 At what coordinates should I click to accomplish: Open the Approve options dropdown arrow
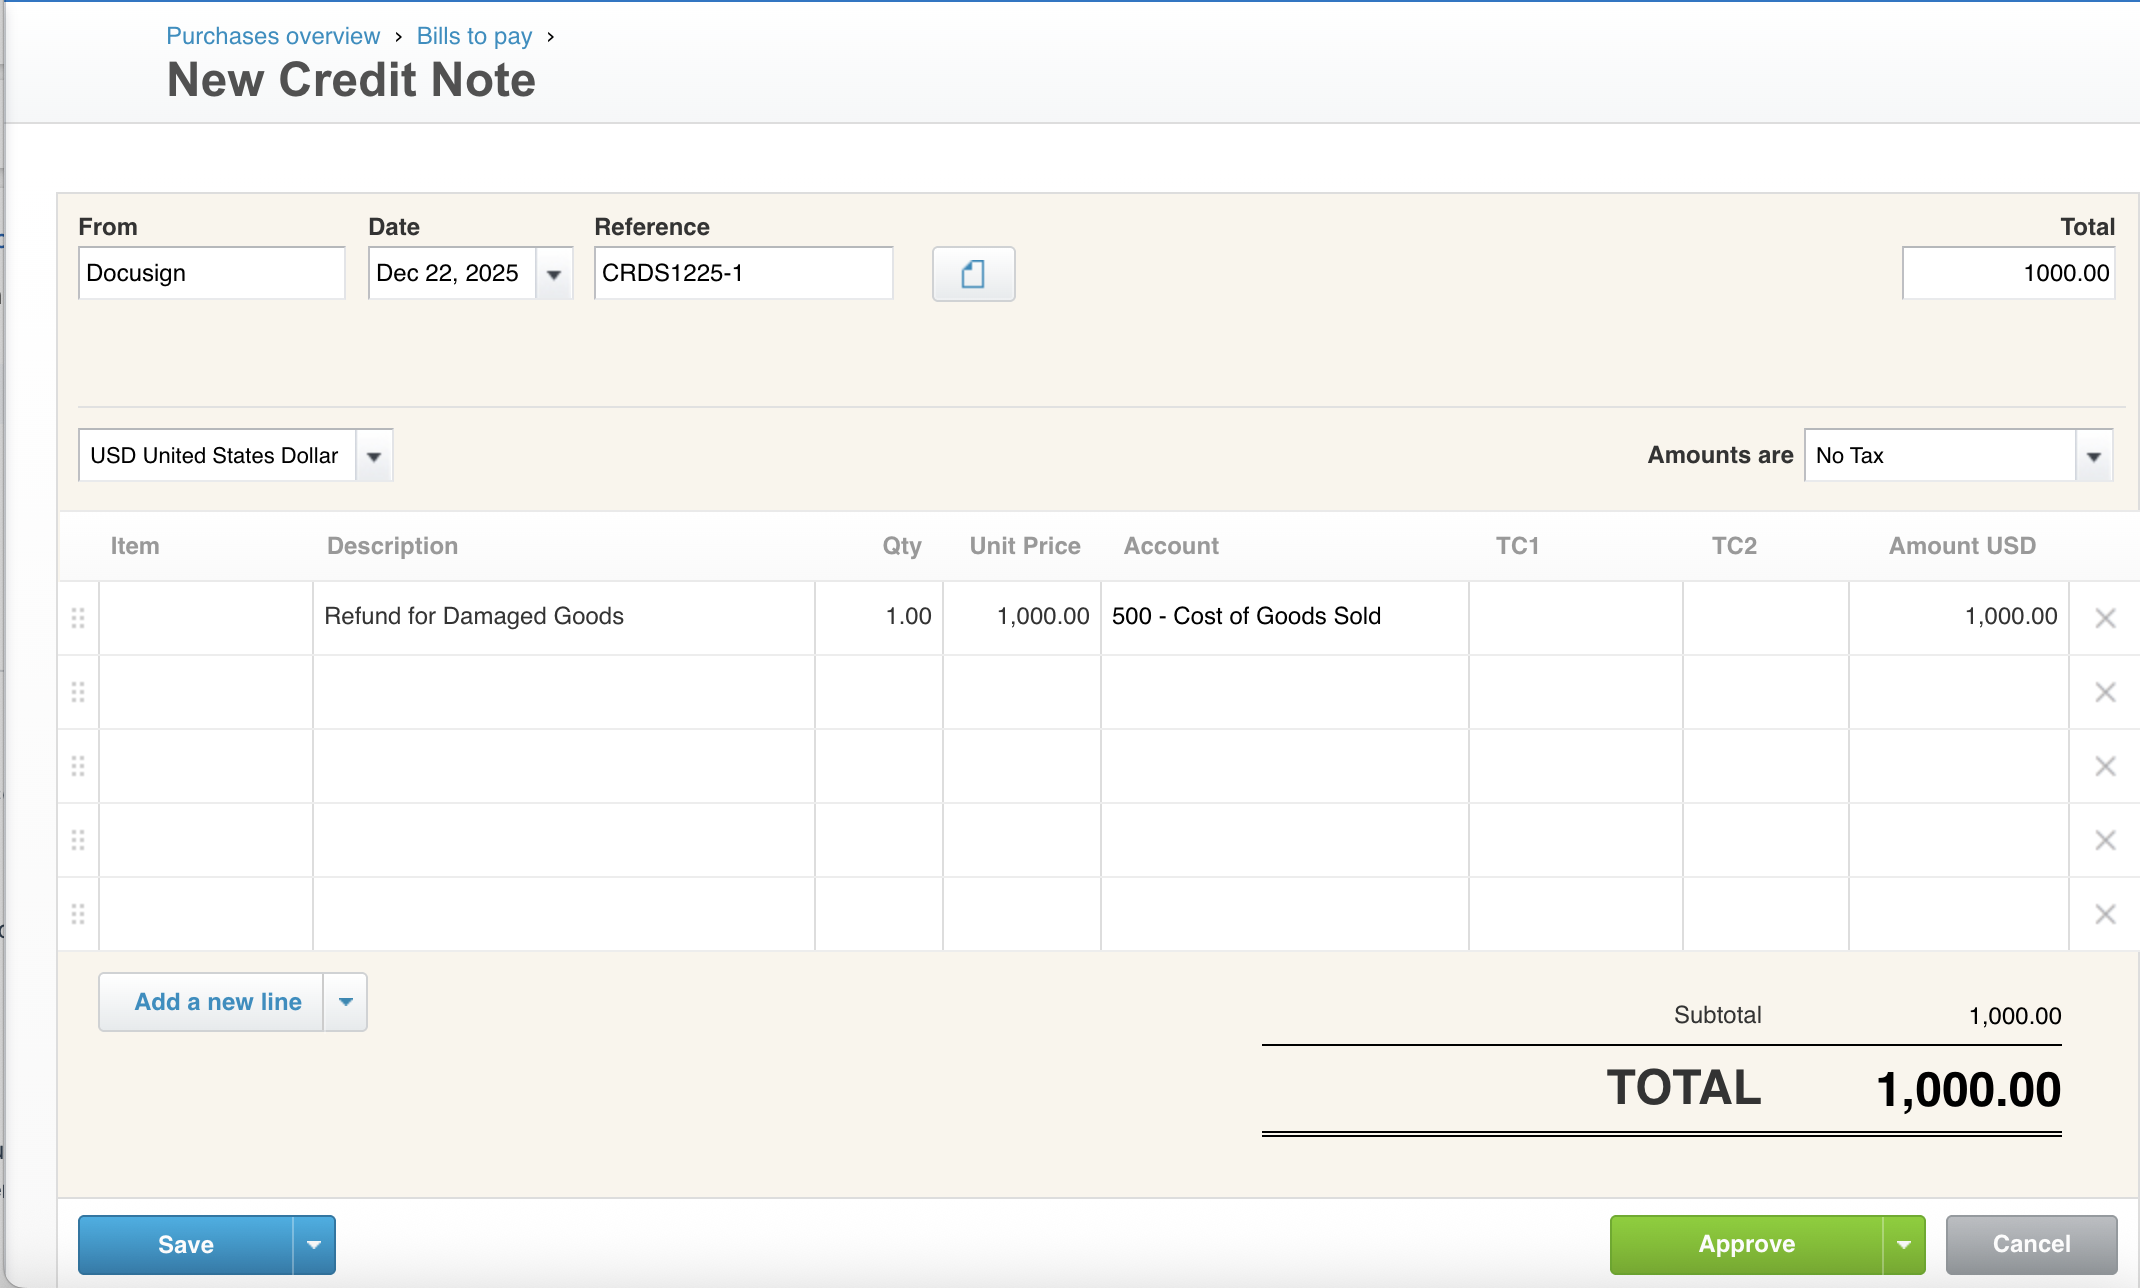pyautogui.click(x=1904, y=1245)
